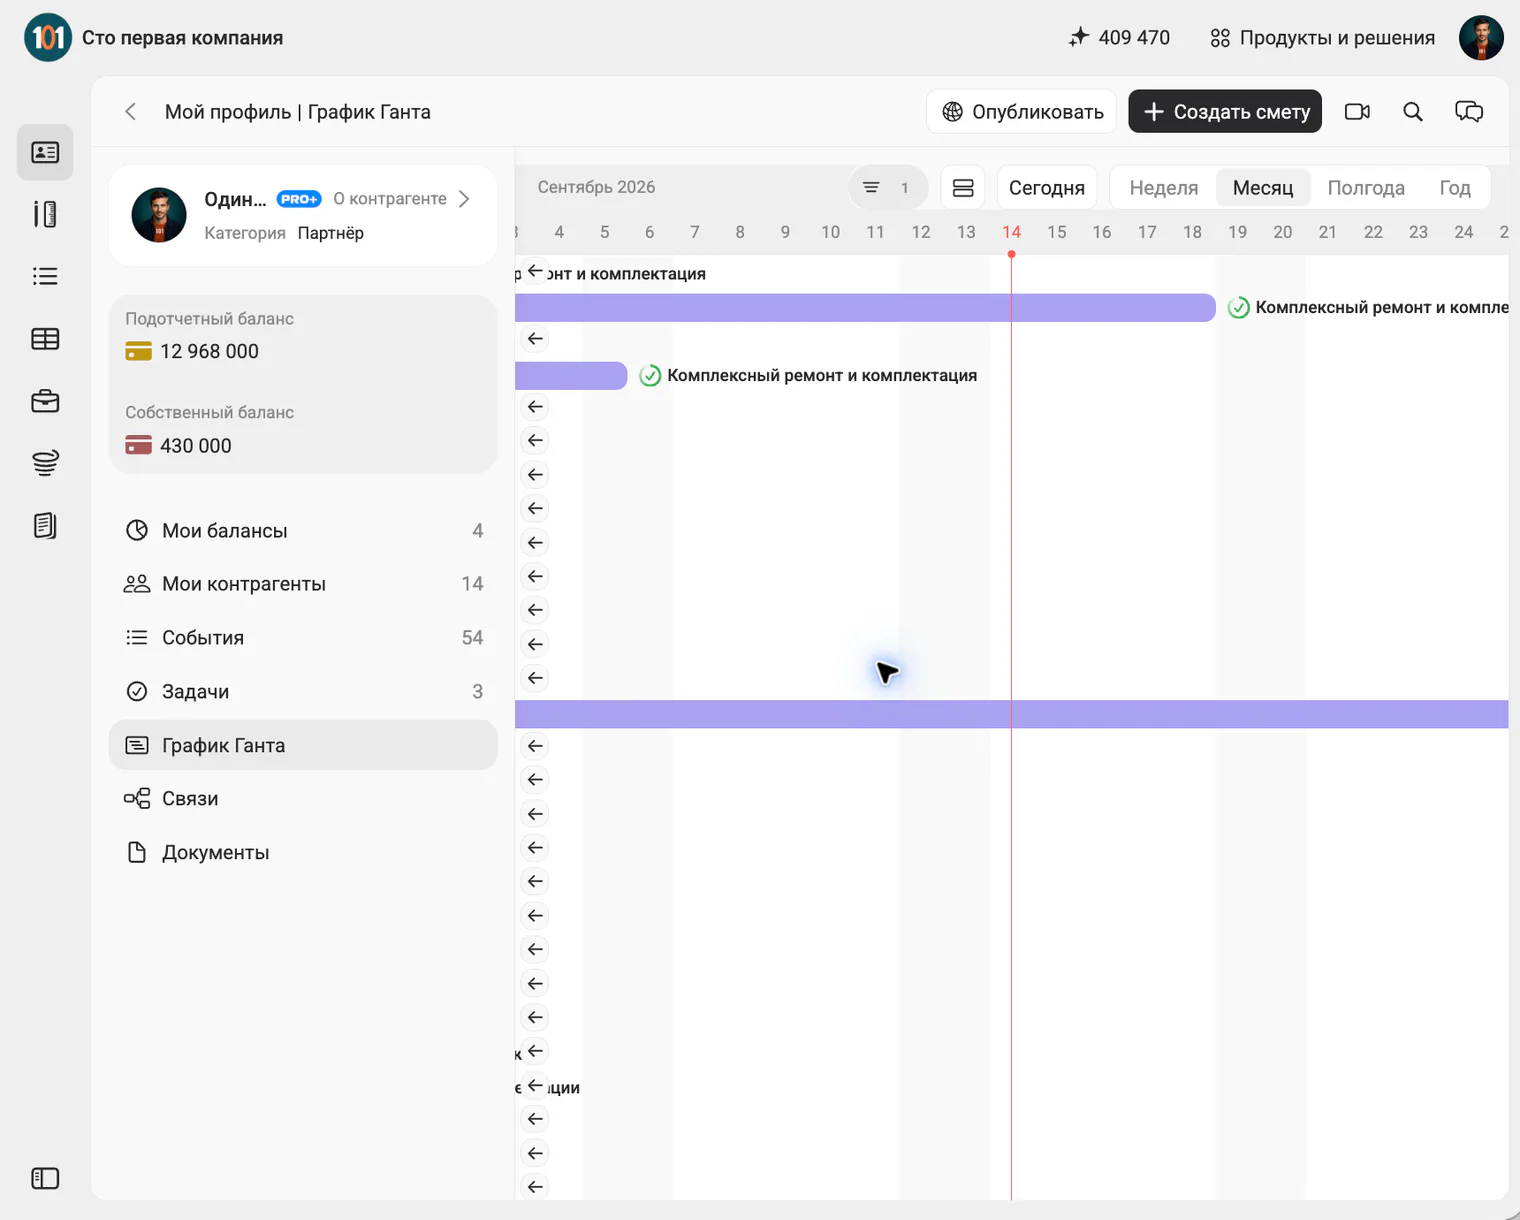Open the chat bubbles icon
The width and height of the screenshot is (1520, 1220).
click(x=1468, y=112)
